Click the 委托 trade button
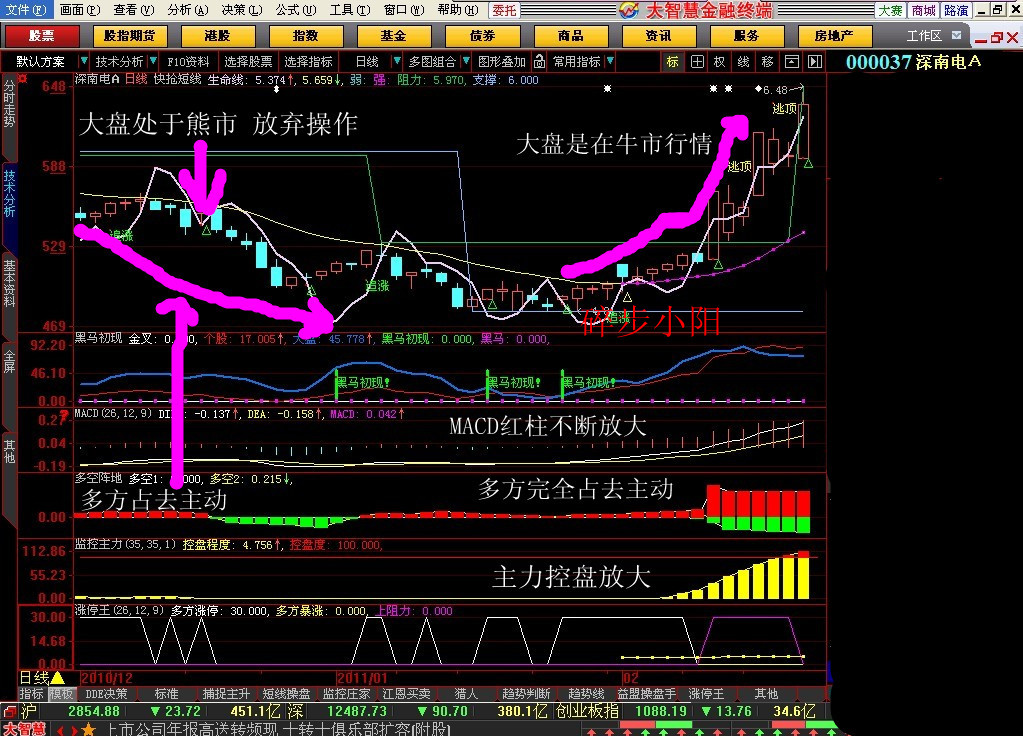 point(504,10)
